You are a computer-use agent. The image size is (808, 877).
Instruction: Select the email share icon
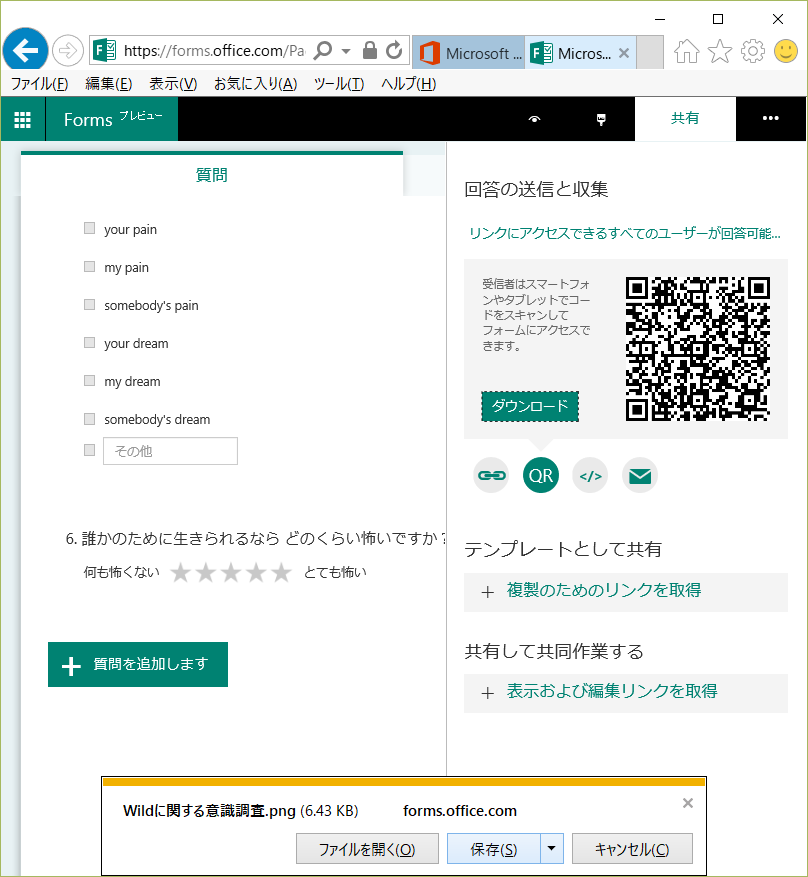click(x=640, y=475)
